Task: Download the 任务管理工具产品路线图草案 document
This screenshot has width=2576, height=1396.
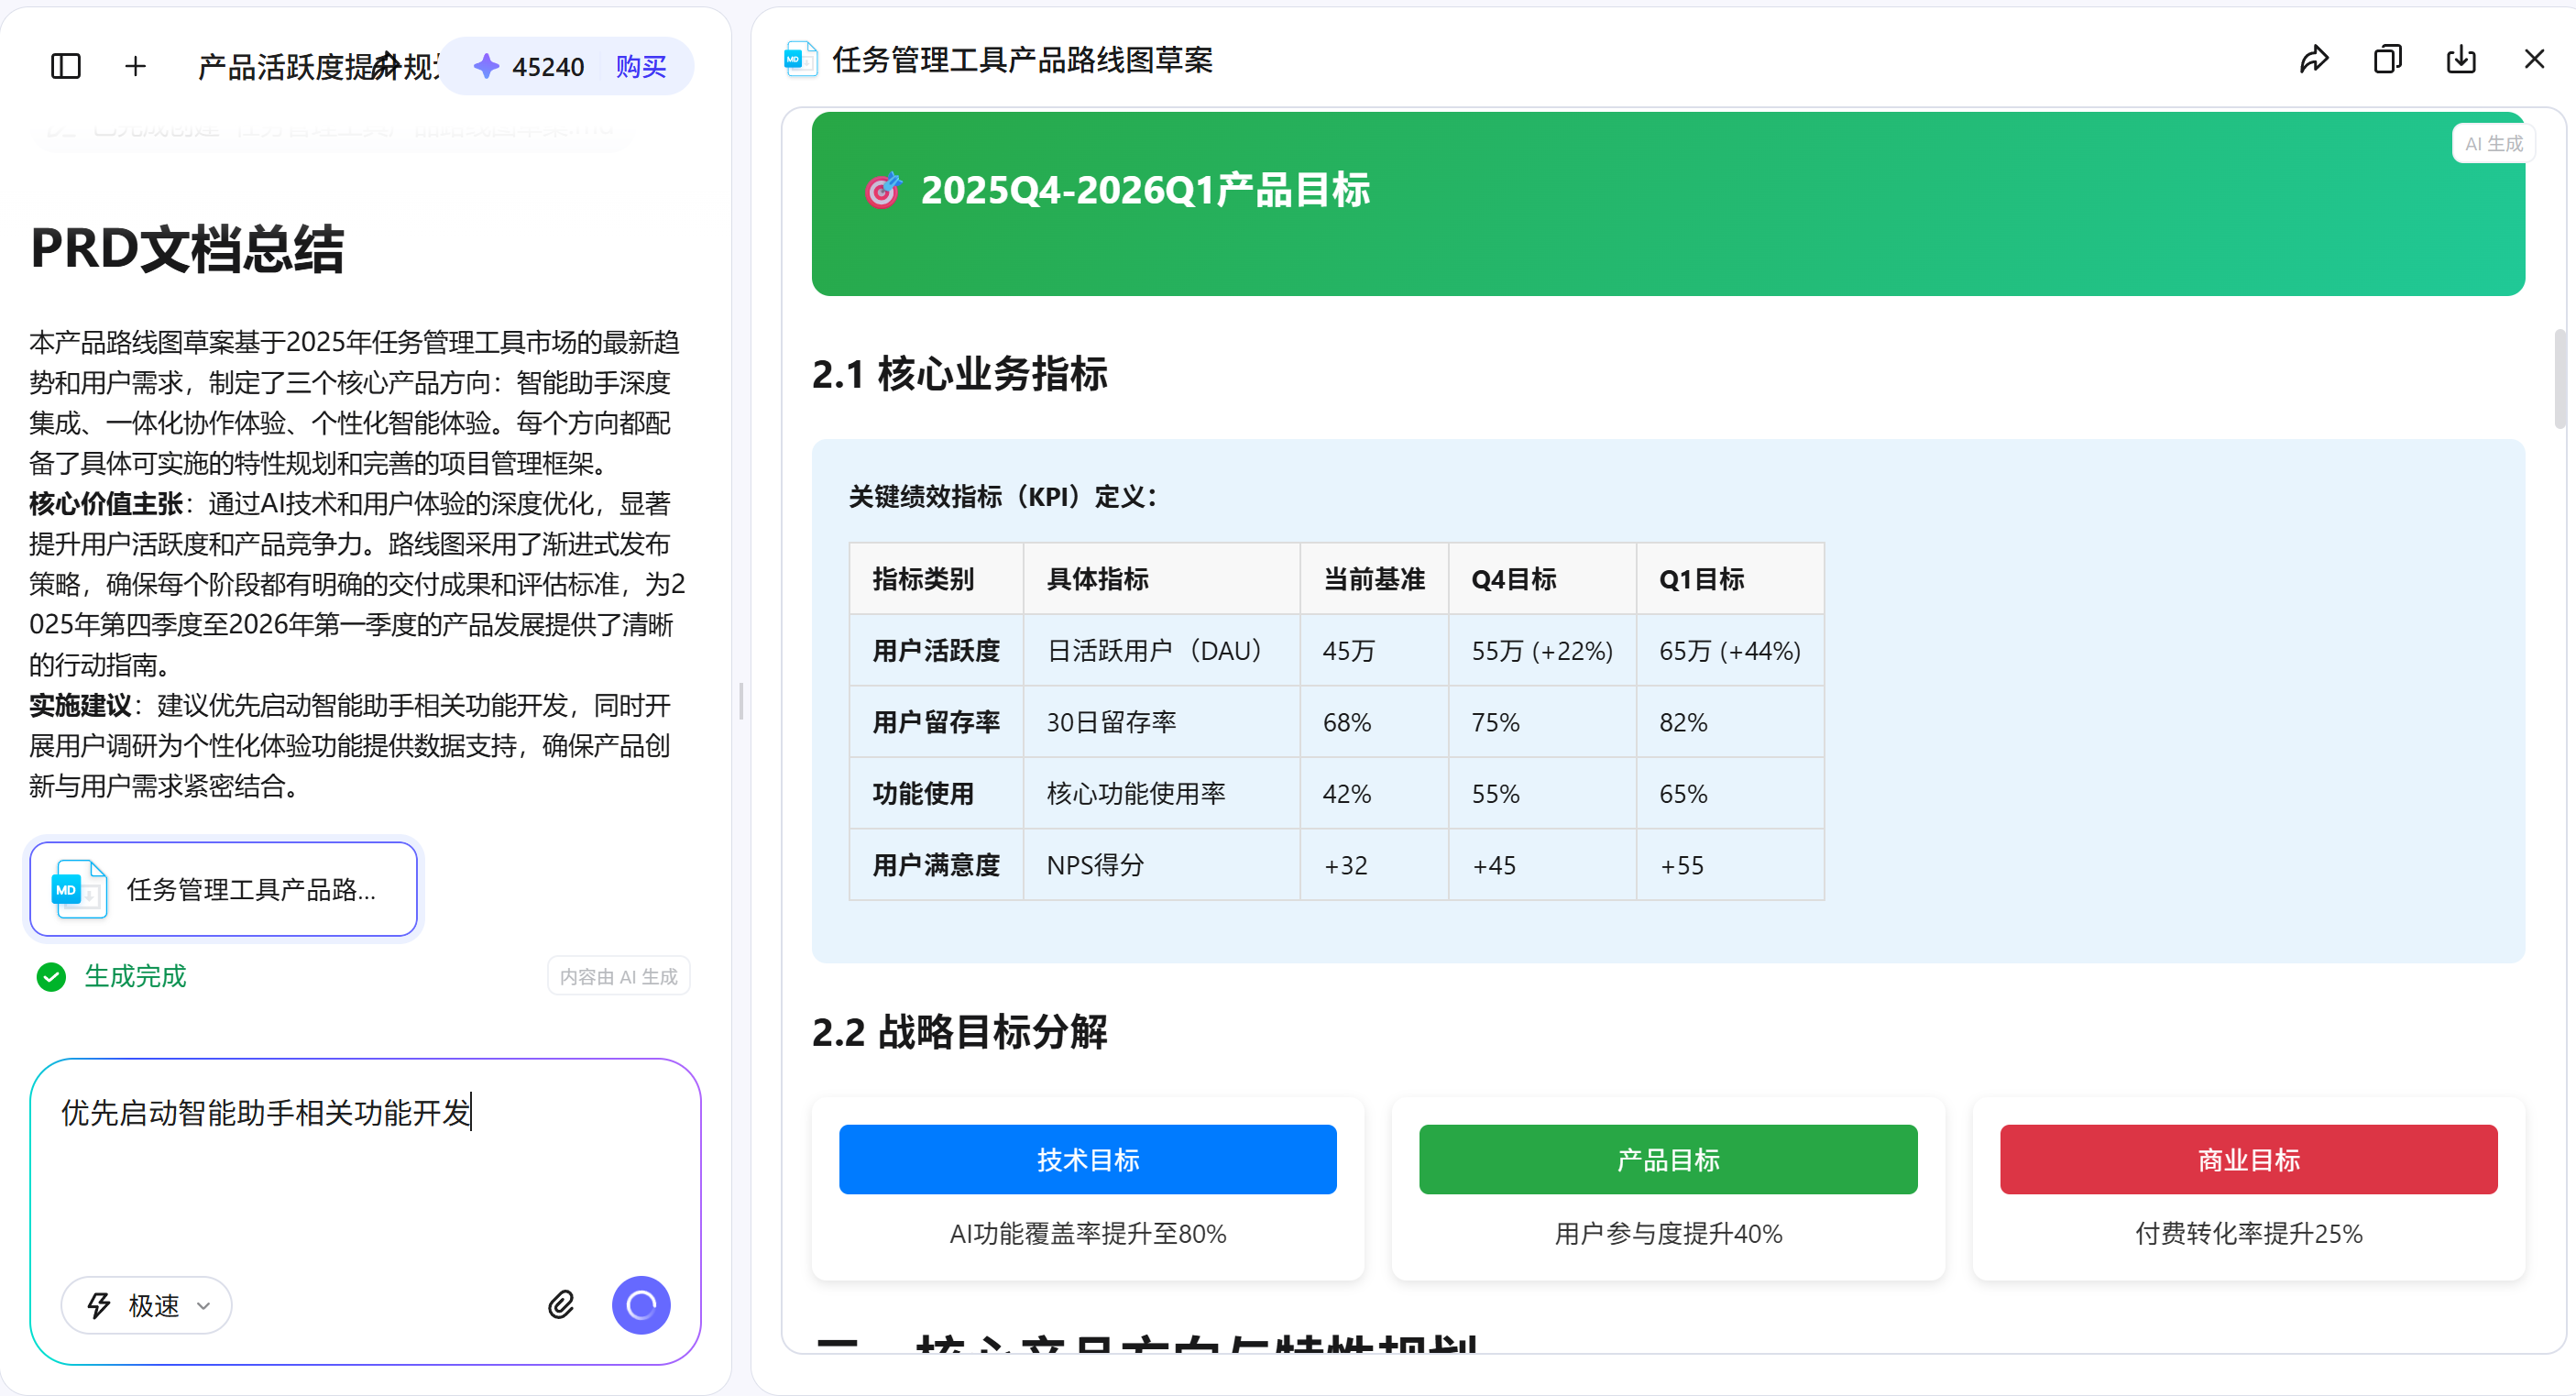Action: (x=2461, y=60)
